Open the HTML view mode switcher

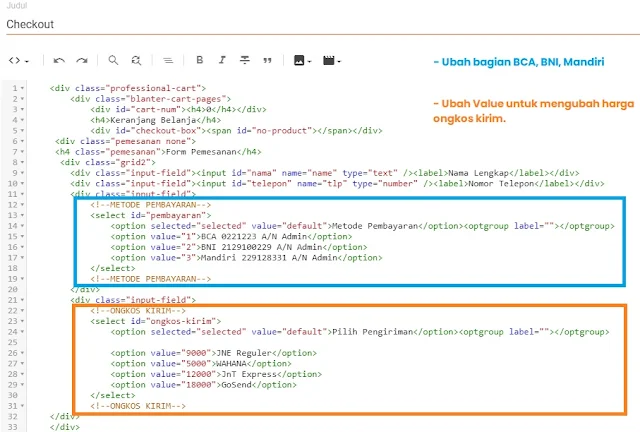click(x=18, y=60)
